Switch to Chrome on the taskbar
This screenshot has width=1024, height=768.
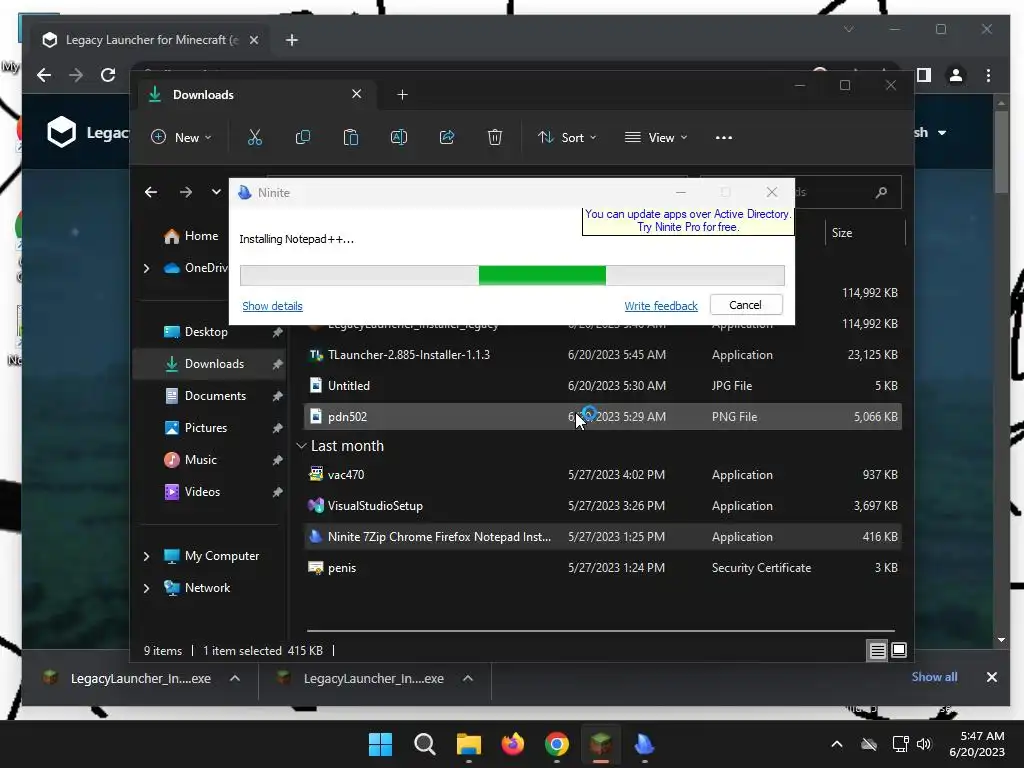click(556, 744)
